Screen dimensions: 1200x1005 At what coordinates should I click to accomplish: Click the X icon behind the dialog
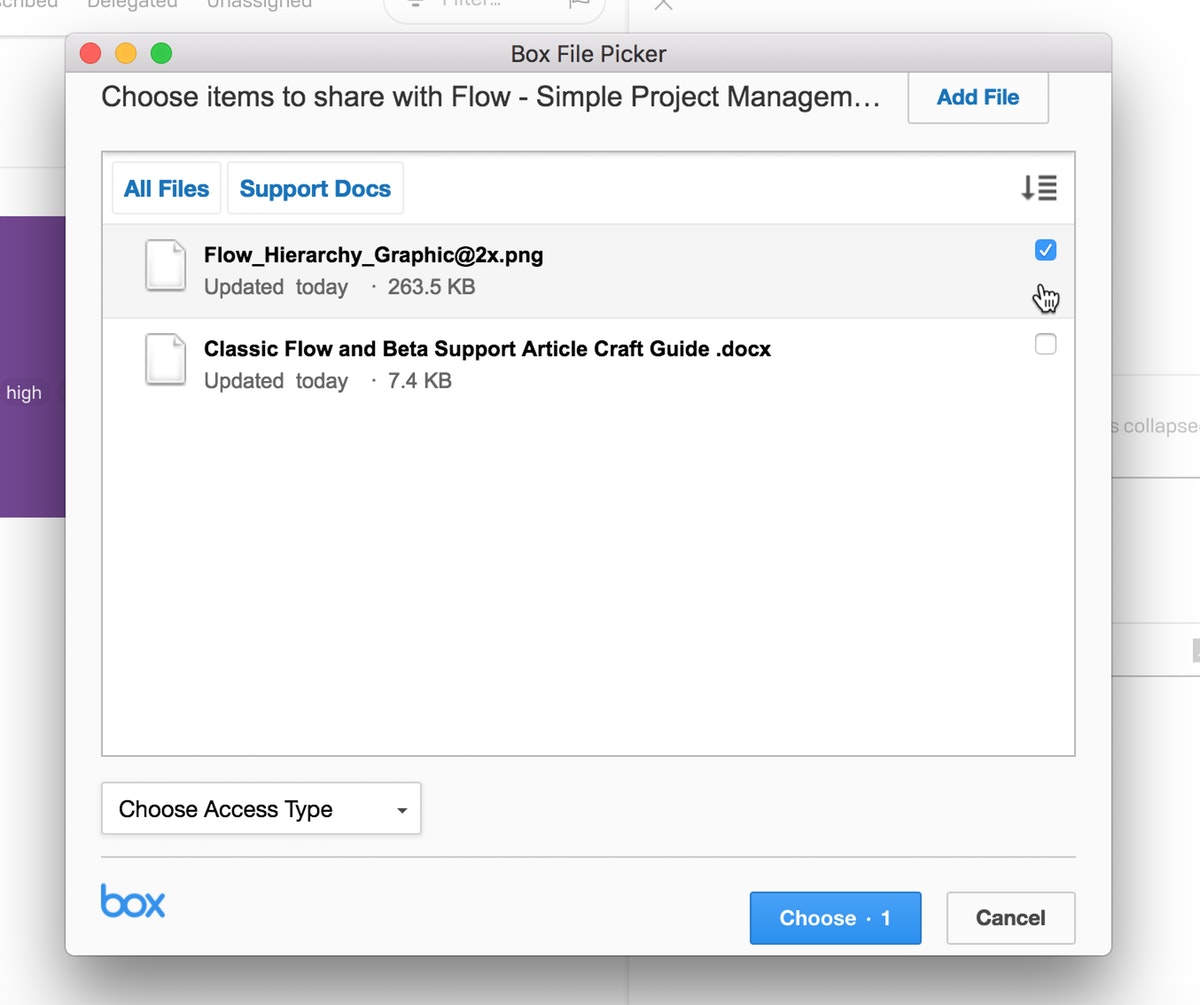663,5
